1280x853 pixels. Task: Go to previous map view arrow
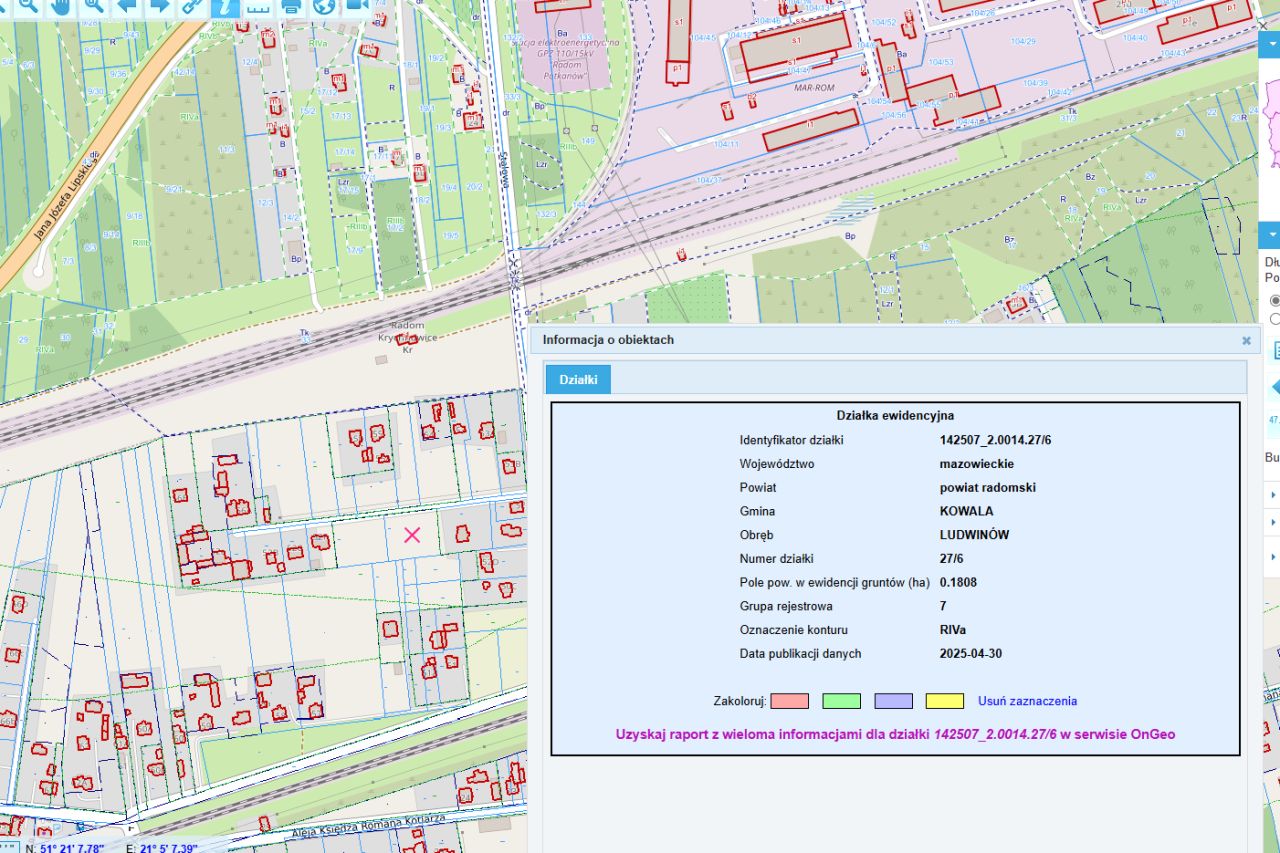127,5
